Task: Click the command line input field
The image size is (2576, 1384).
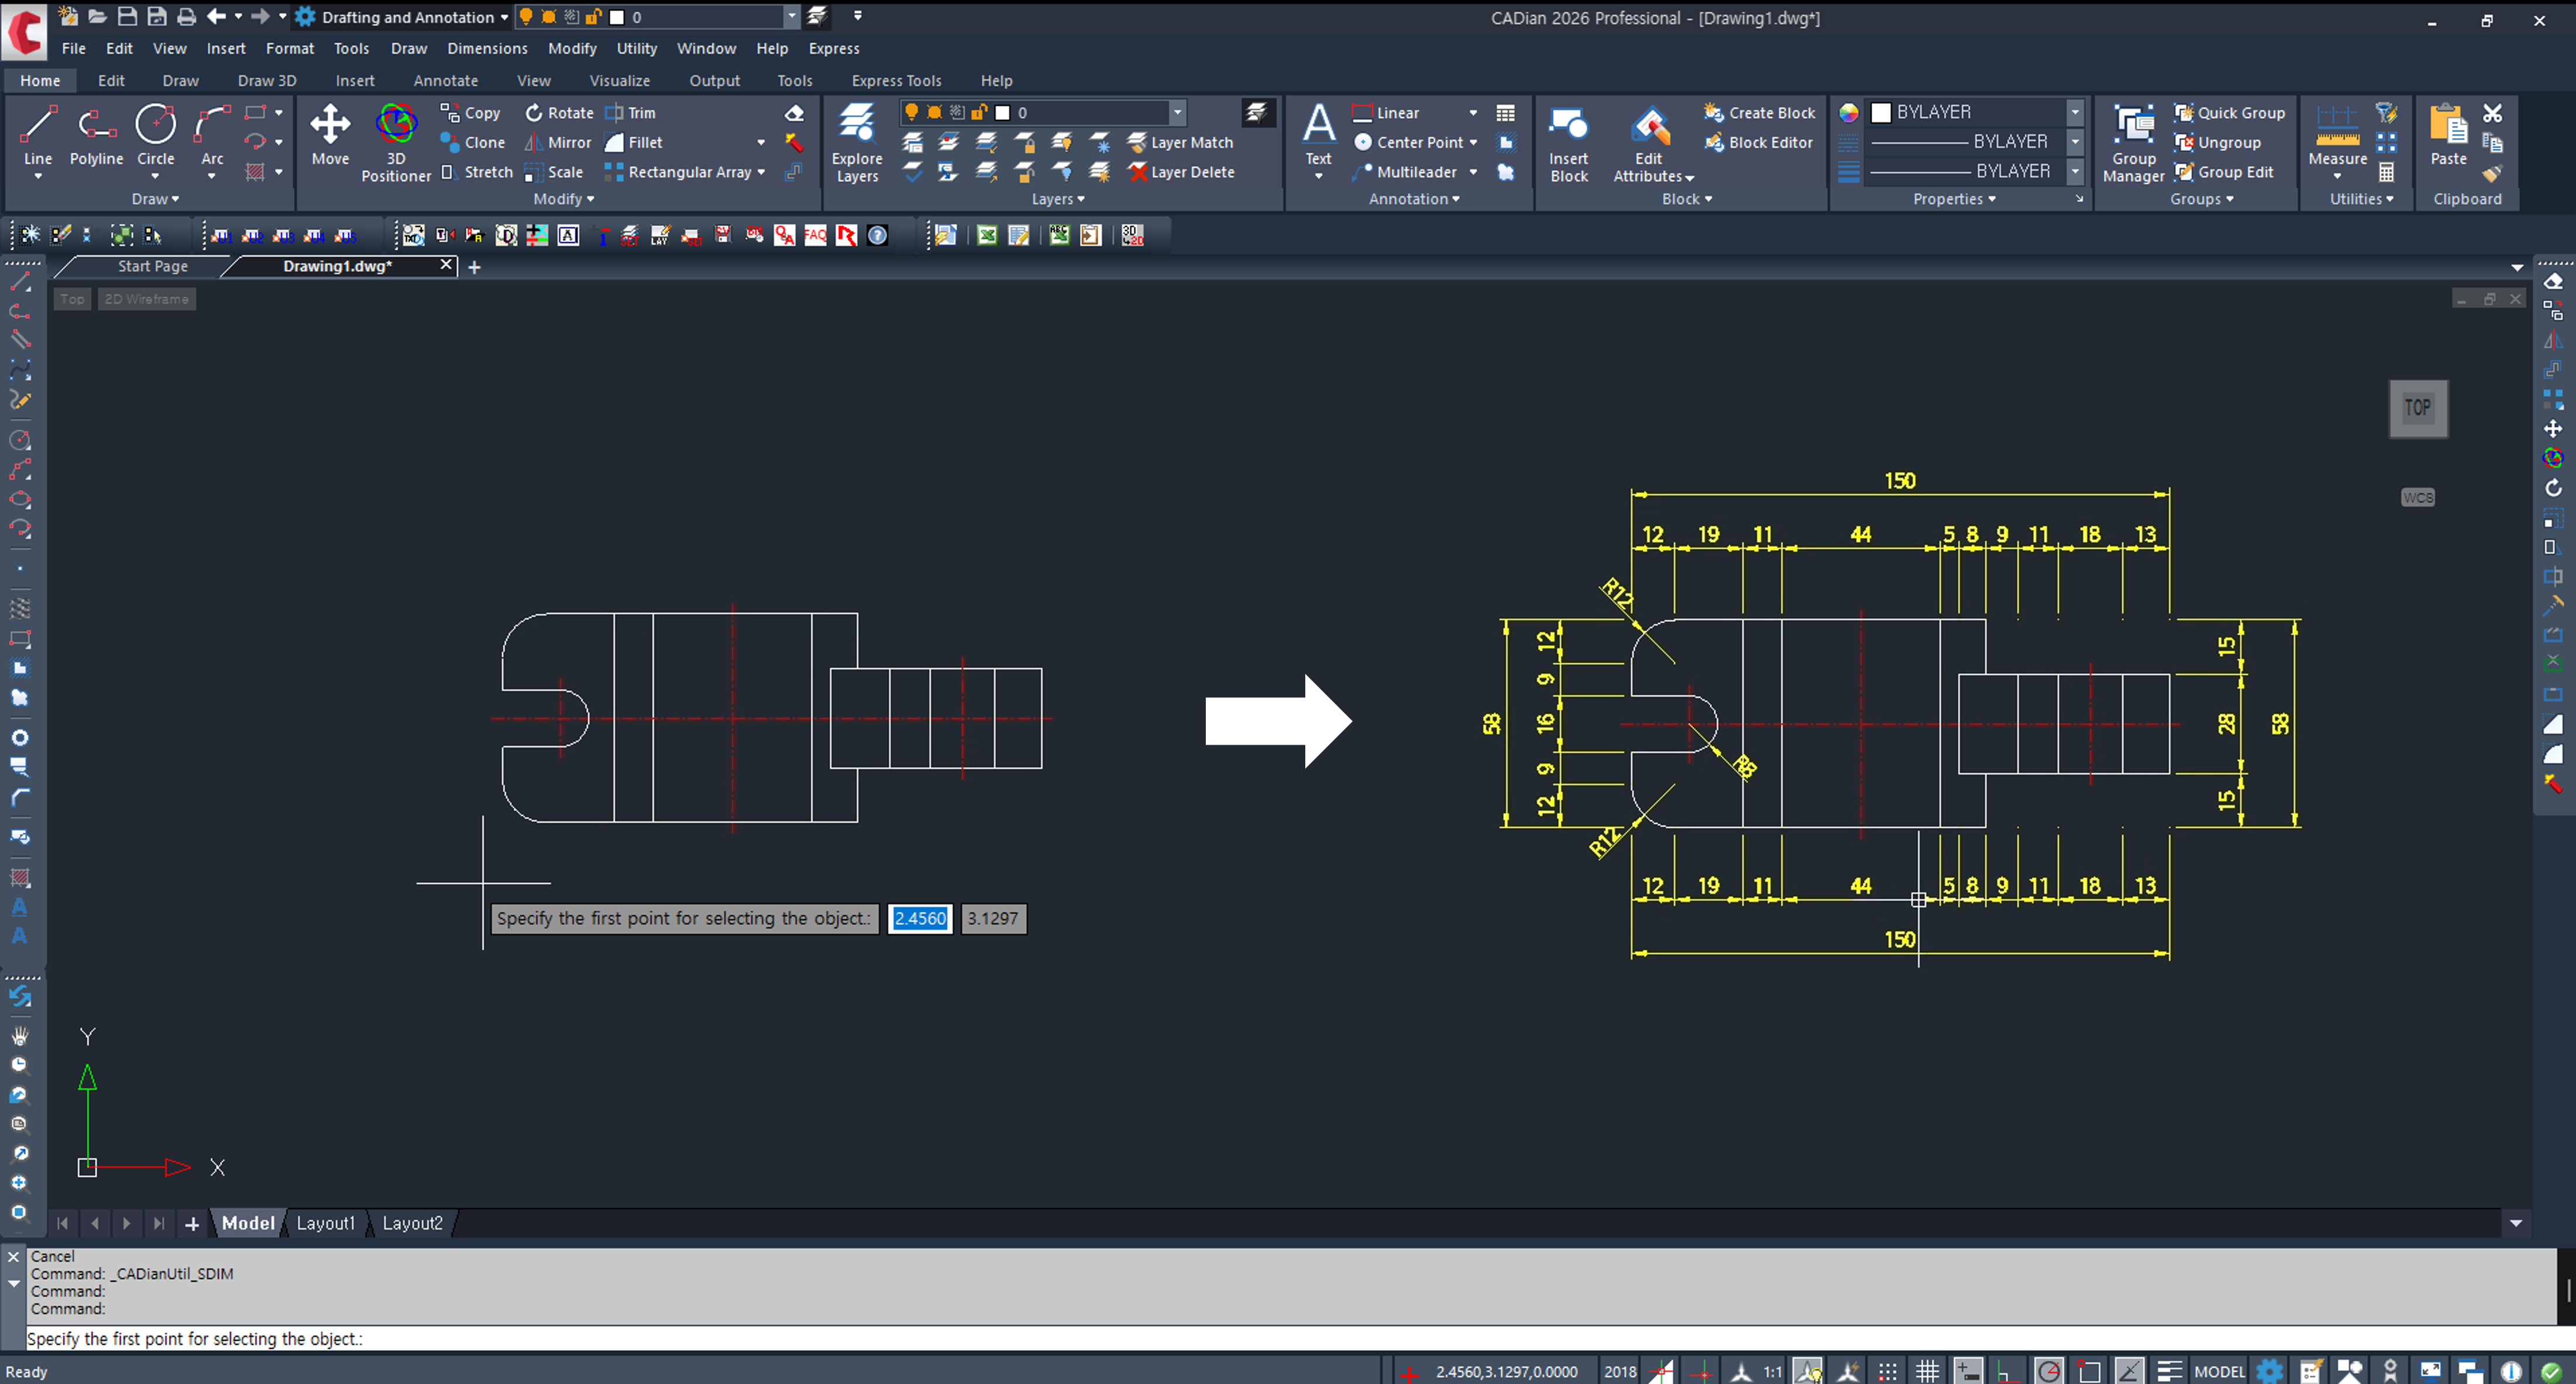Action: click(1200, 1338)
